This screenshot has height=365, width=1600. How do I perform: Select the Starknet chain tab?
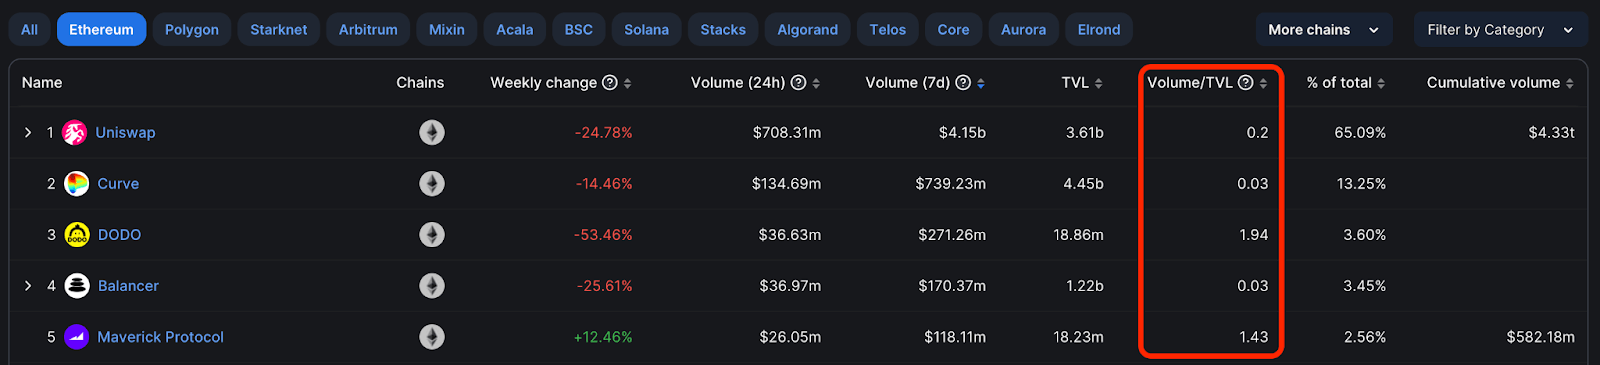tap(279, 30)
